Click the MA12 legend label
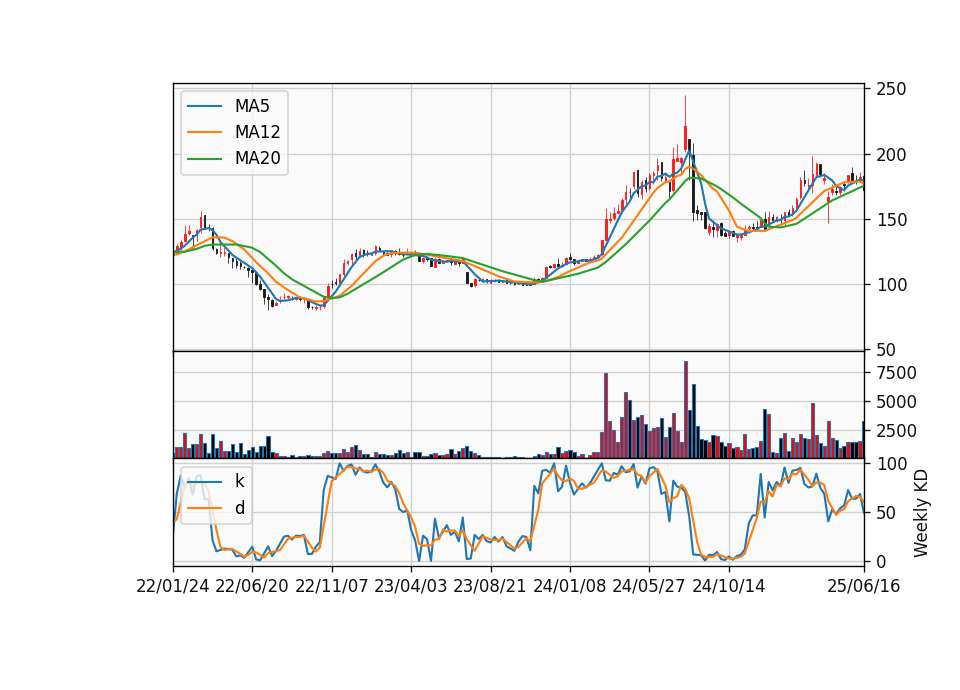 tap(257, 132)
